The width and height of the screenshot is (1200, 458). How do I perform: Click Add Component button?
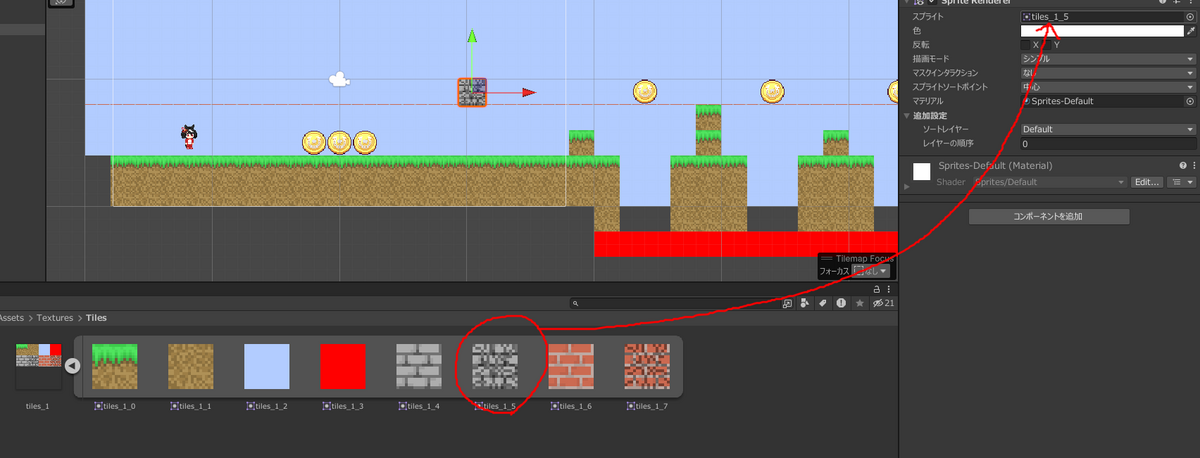pos(1049,216)
